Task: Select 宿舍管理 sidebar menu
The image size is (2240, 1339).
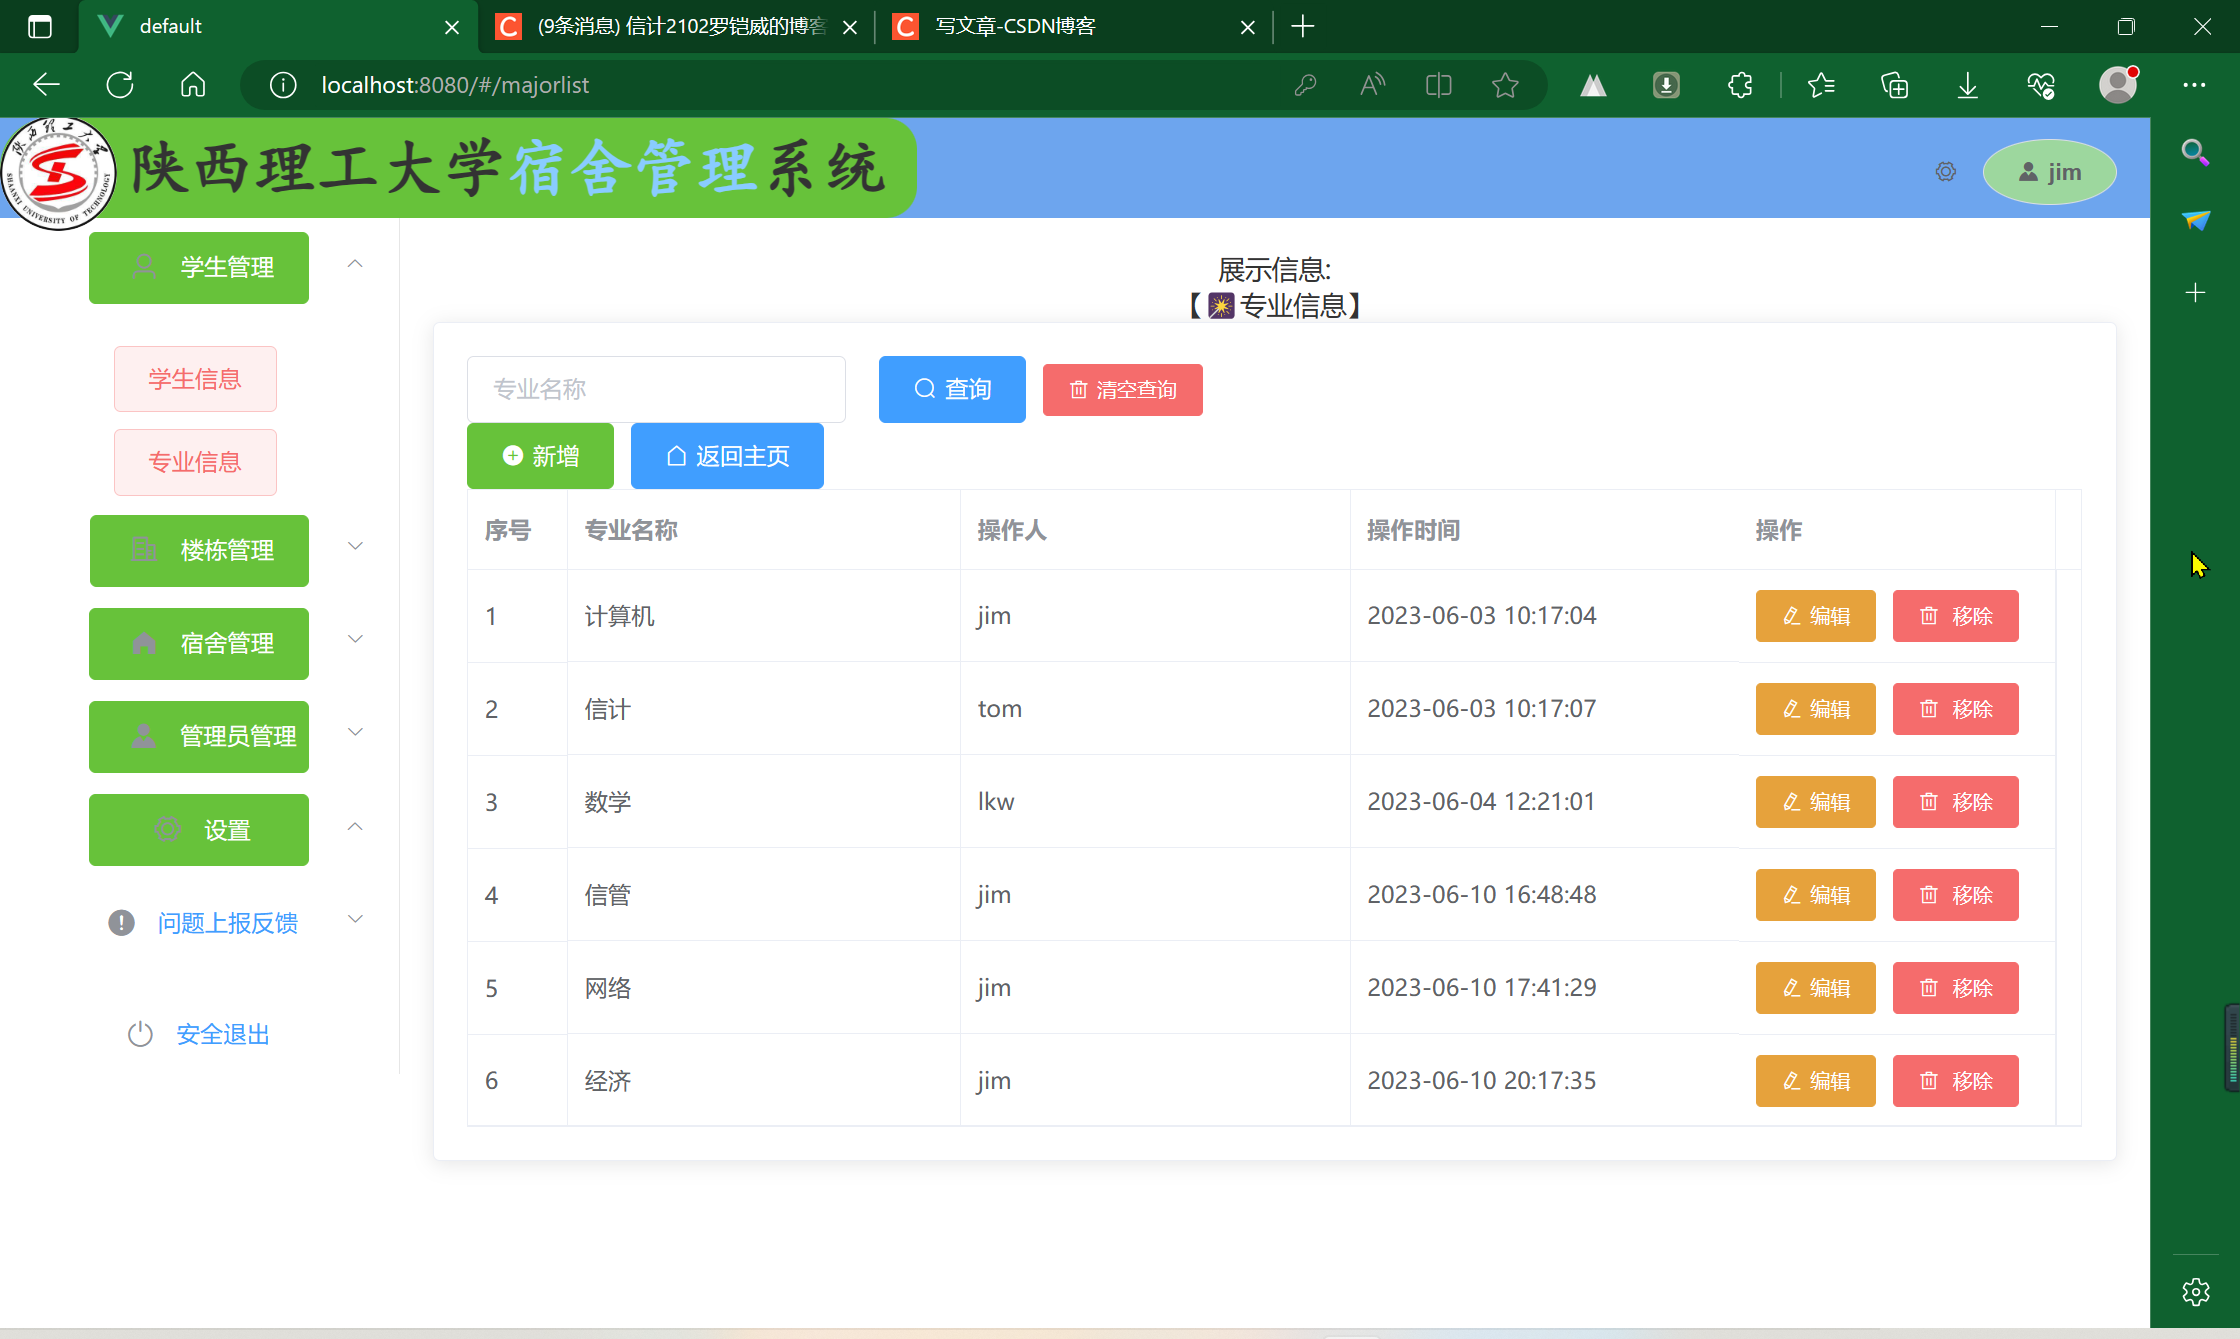Action: tap(199, 643)
